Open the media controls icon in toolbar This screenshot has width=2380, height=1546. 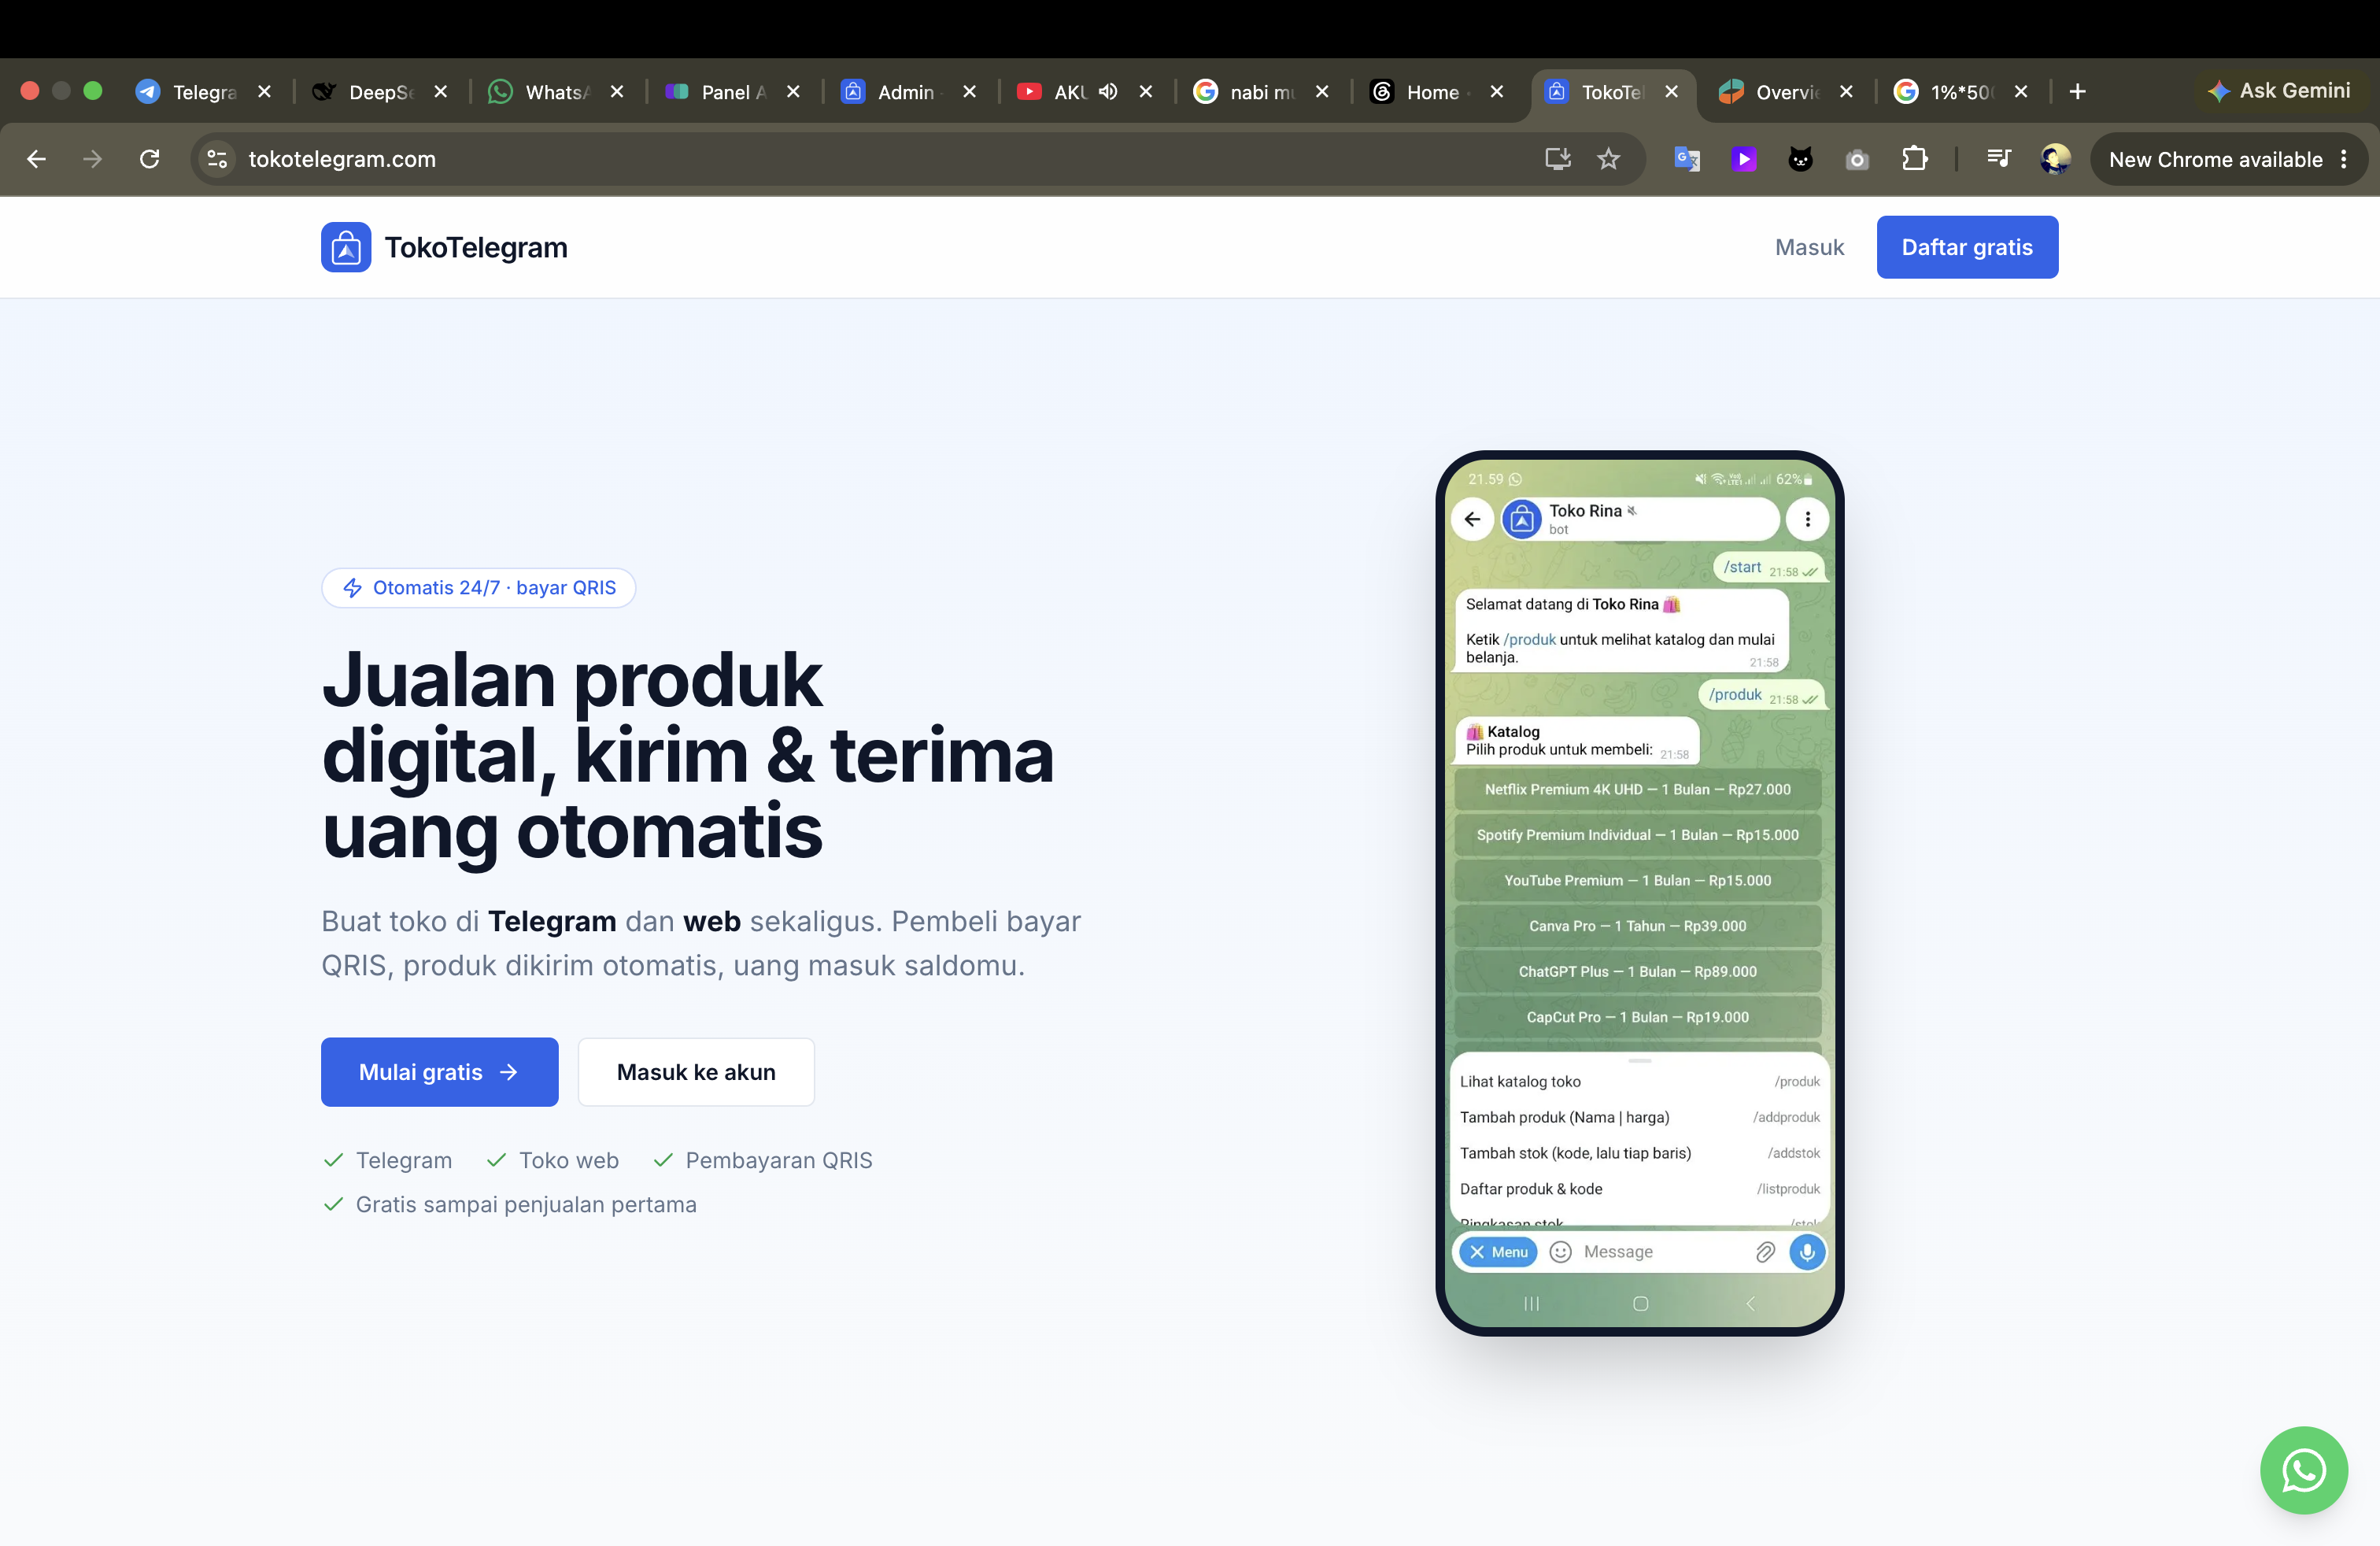(1998, 159)
